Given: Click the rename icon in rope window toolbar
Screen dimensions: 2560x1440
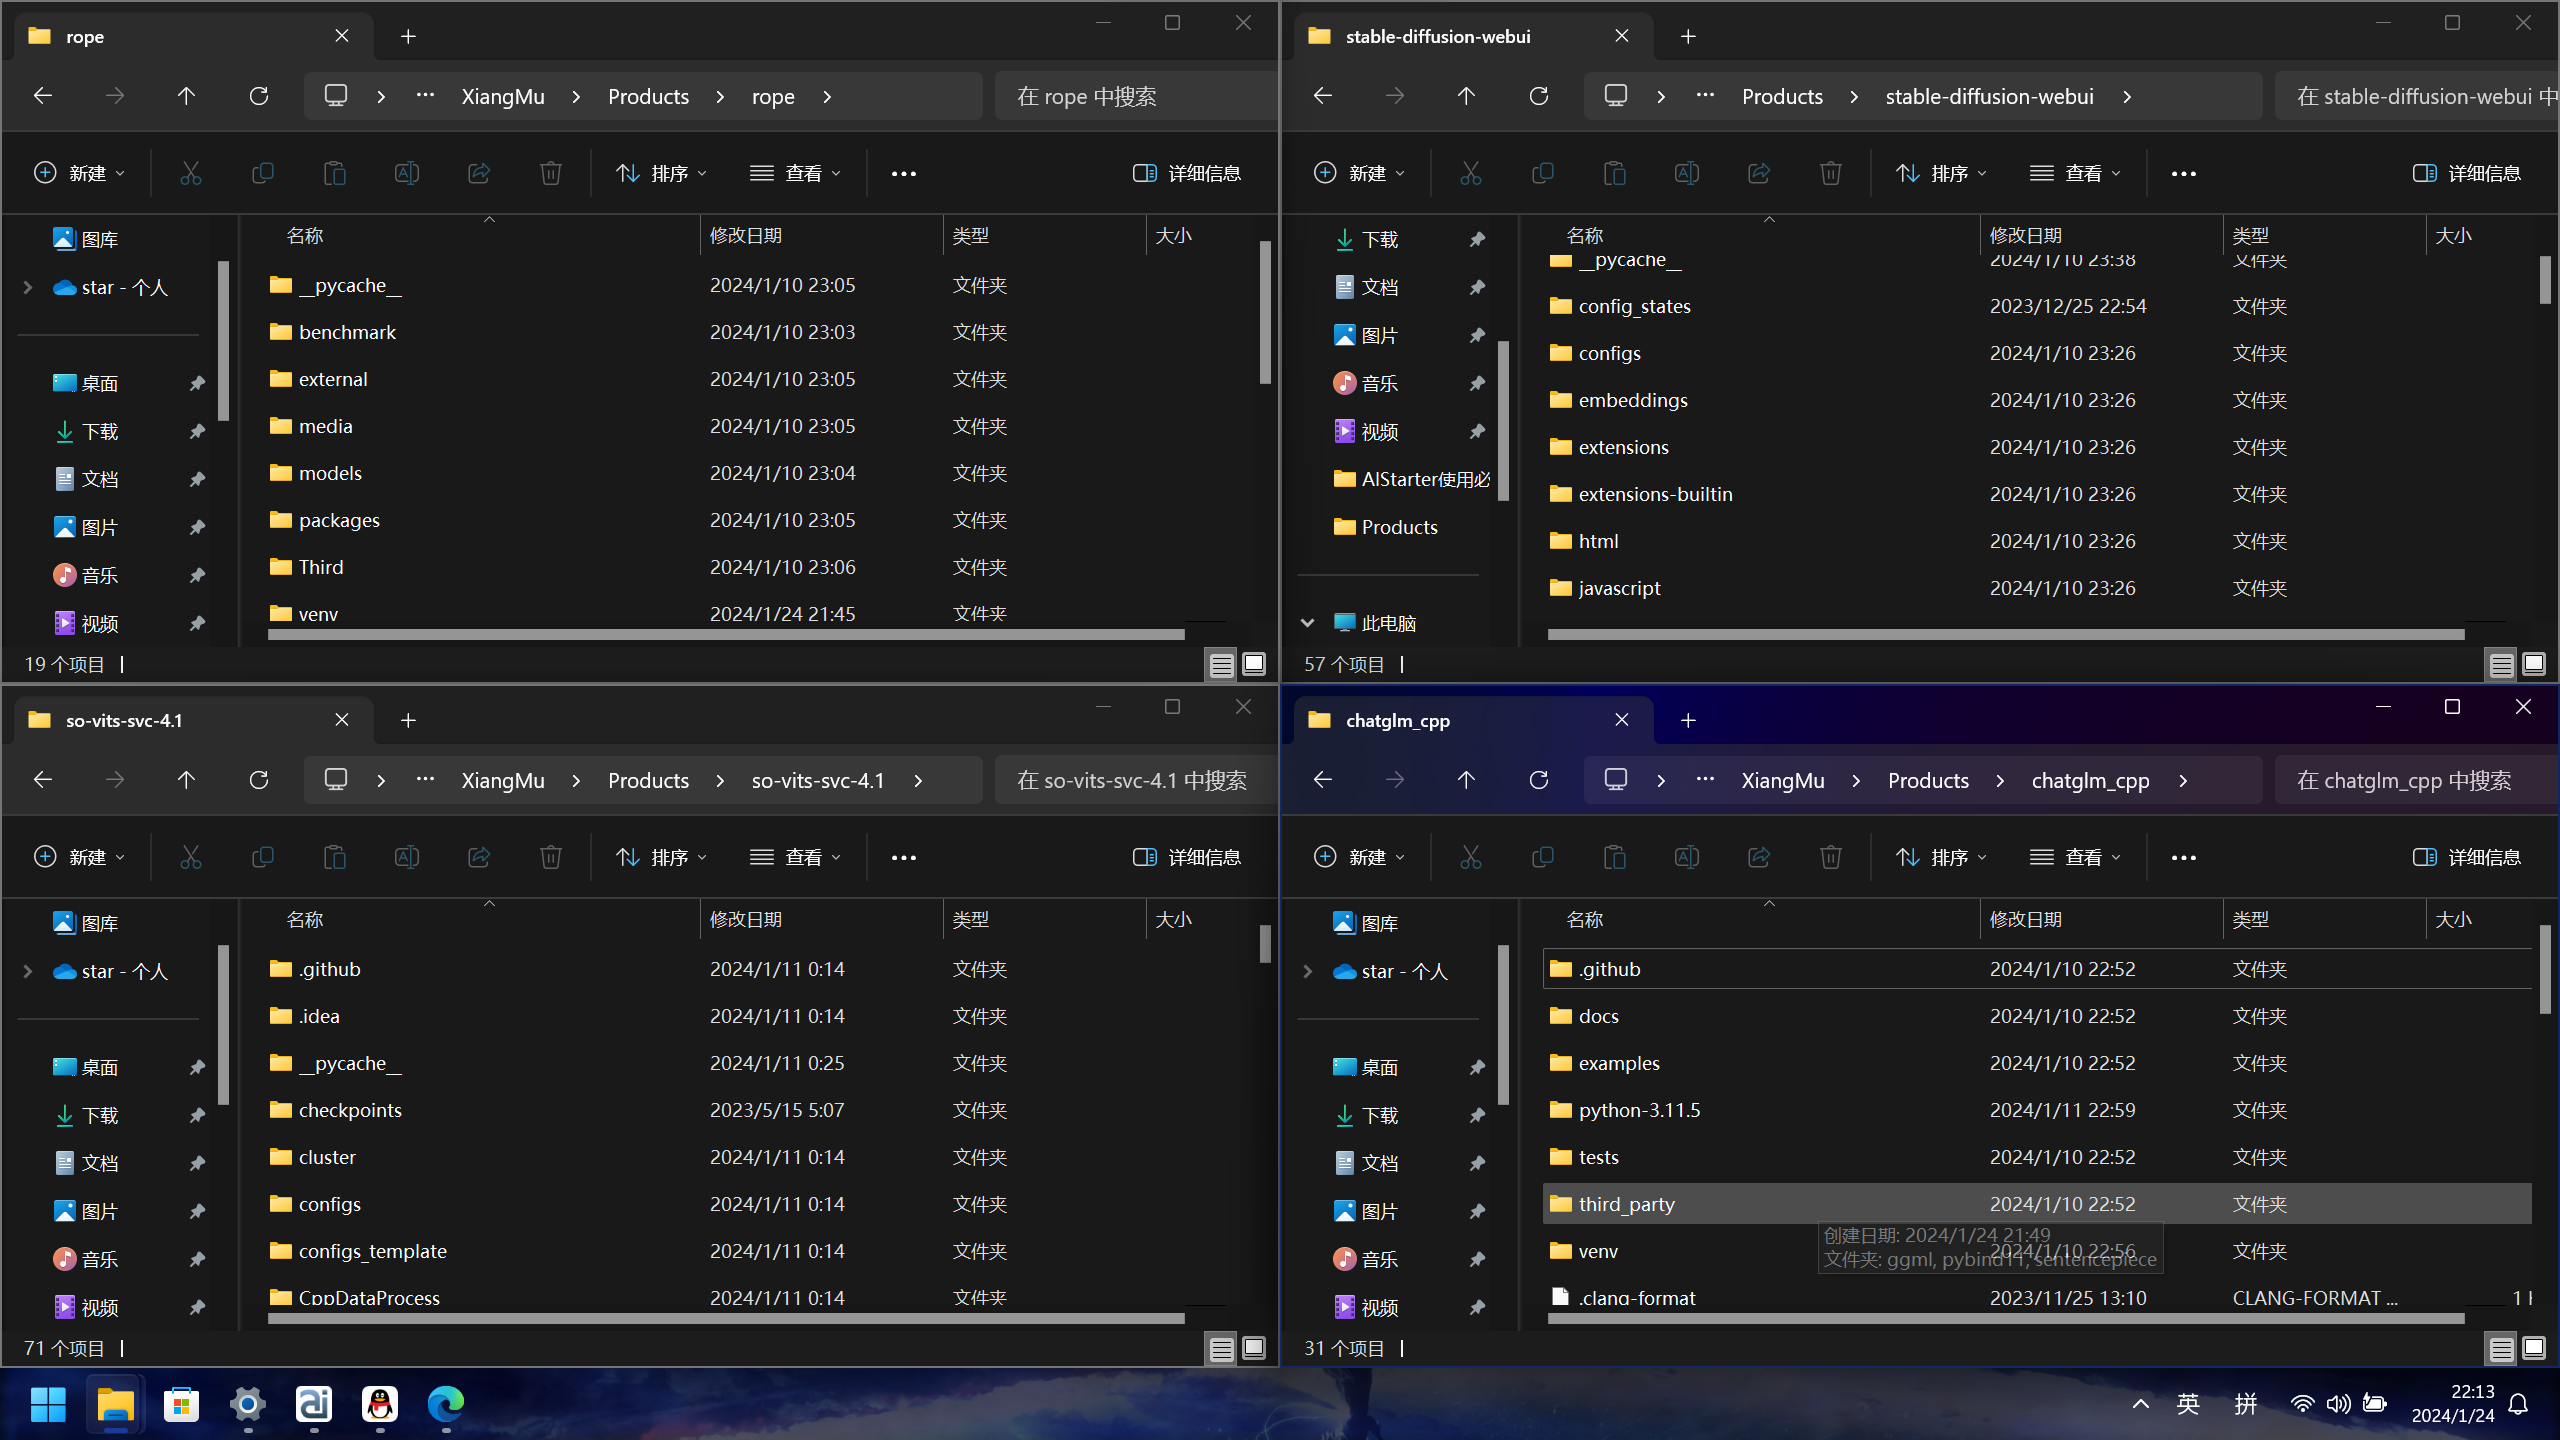Looking at the screenshot, I should 406,173.
